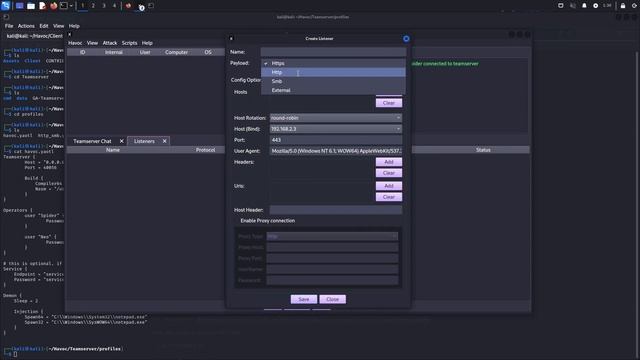Switch to the Listeners tab

[144, 141]
